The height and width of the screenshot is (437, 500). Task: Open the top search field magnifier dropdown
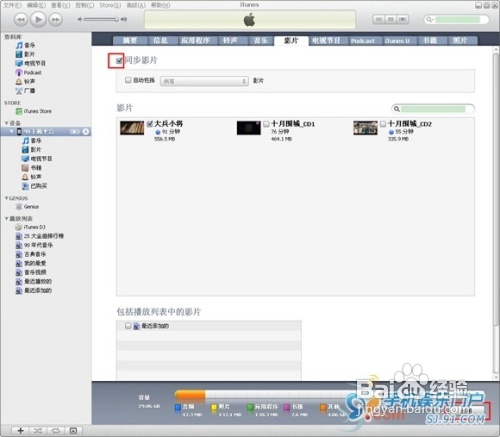click(x=430, y=19)
